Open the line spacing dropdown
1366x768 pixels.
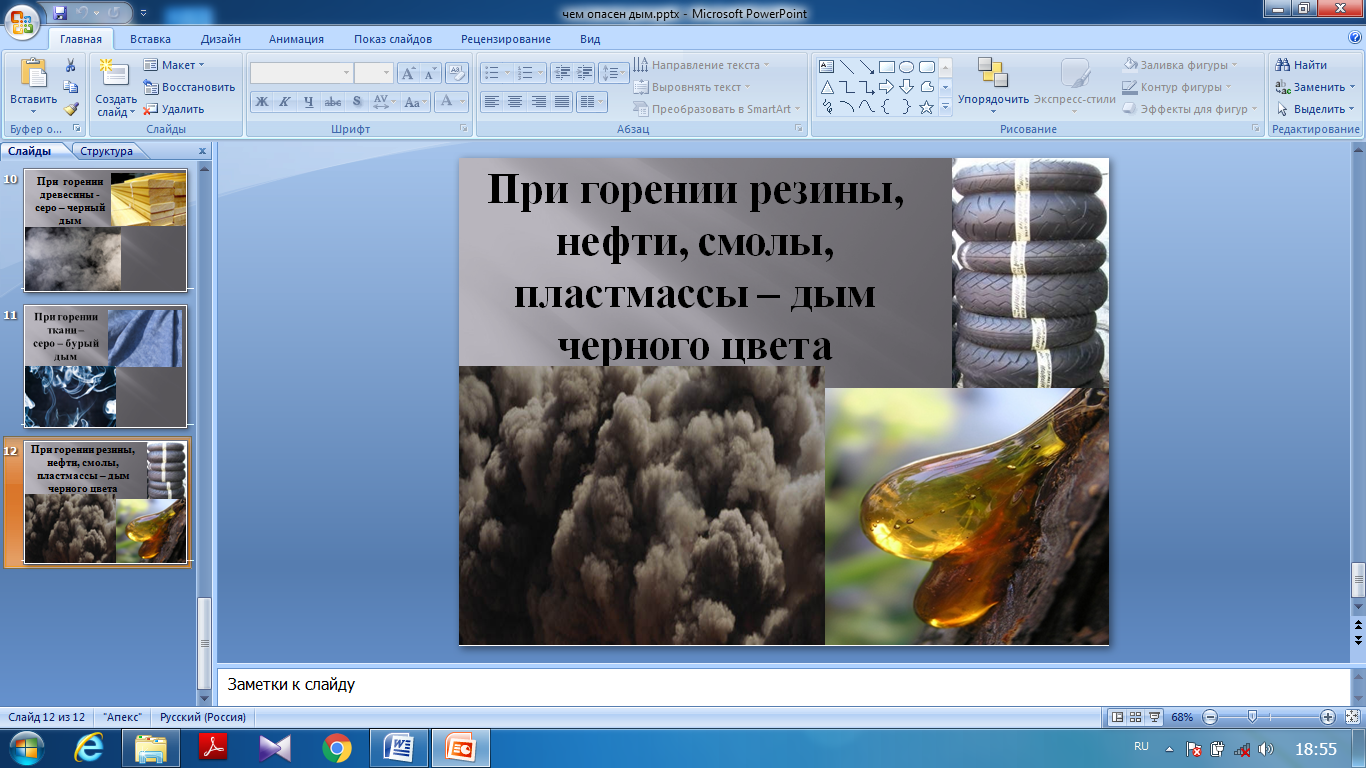point(614,73)
